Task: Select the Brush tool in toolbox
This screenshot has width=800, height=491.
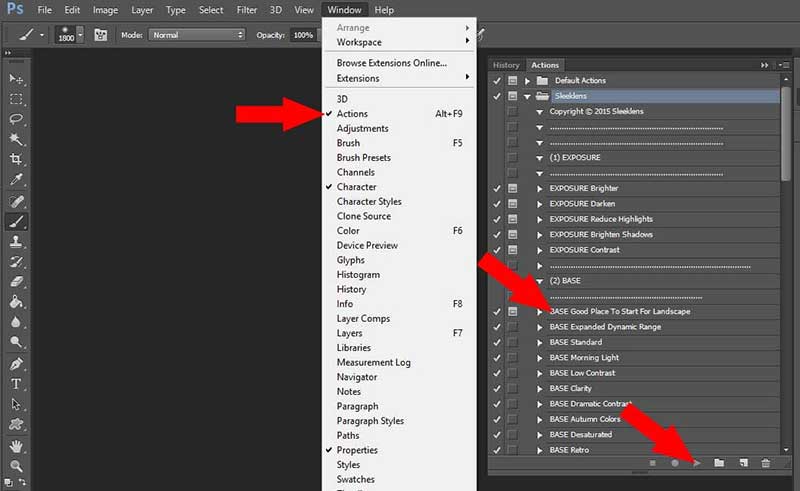Action: click(16, 222)
